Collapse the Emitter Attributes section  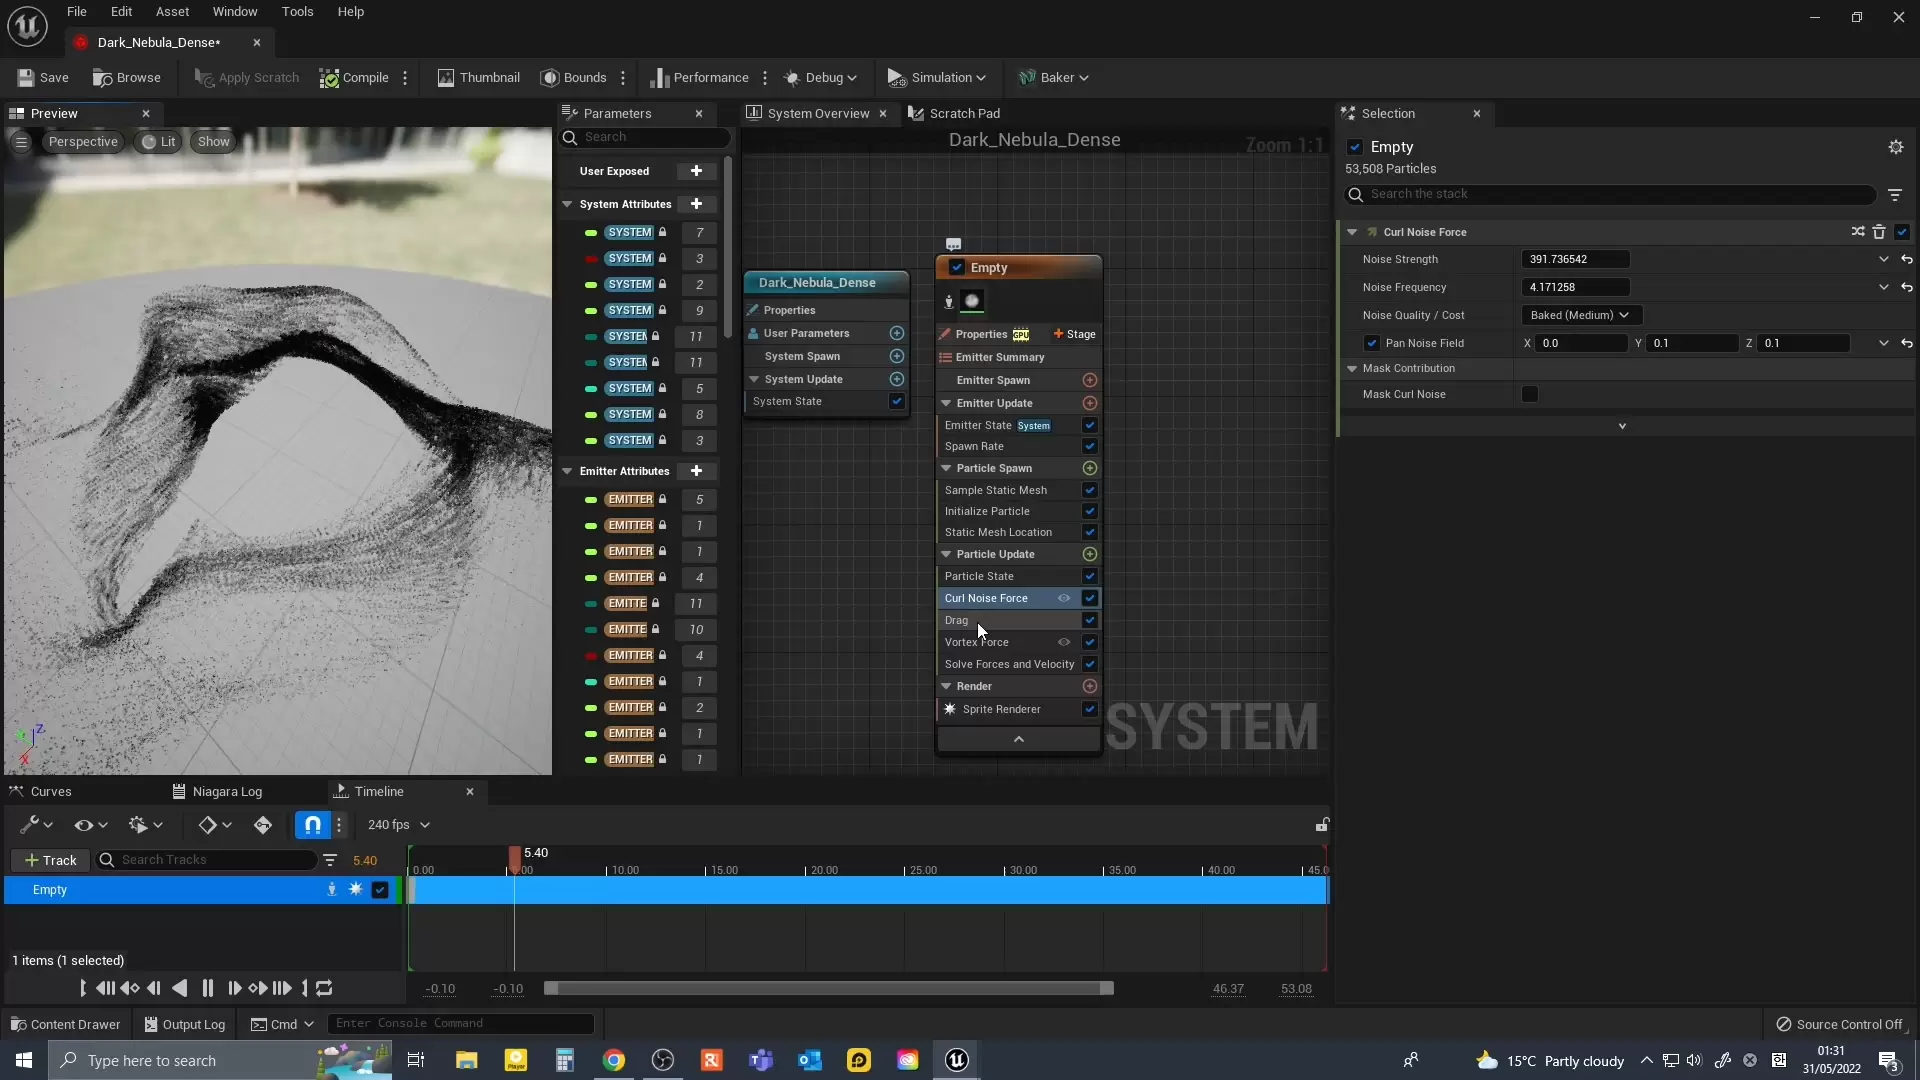567,471
